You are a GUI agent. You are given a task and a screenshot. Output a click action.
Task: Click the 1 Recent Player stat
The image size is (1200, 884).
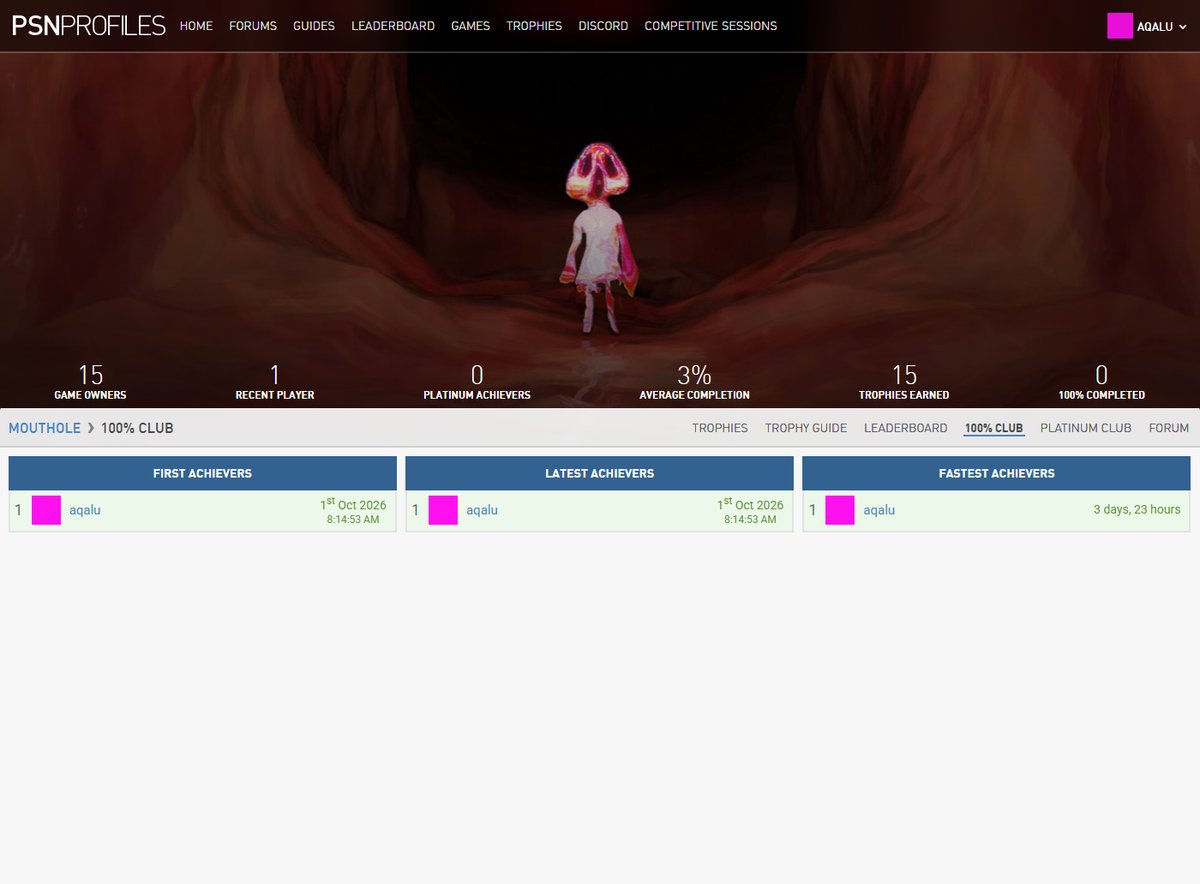[275, 382]
